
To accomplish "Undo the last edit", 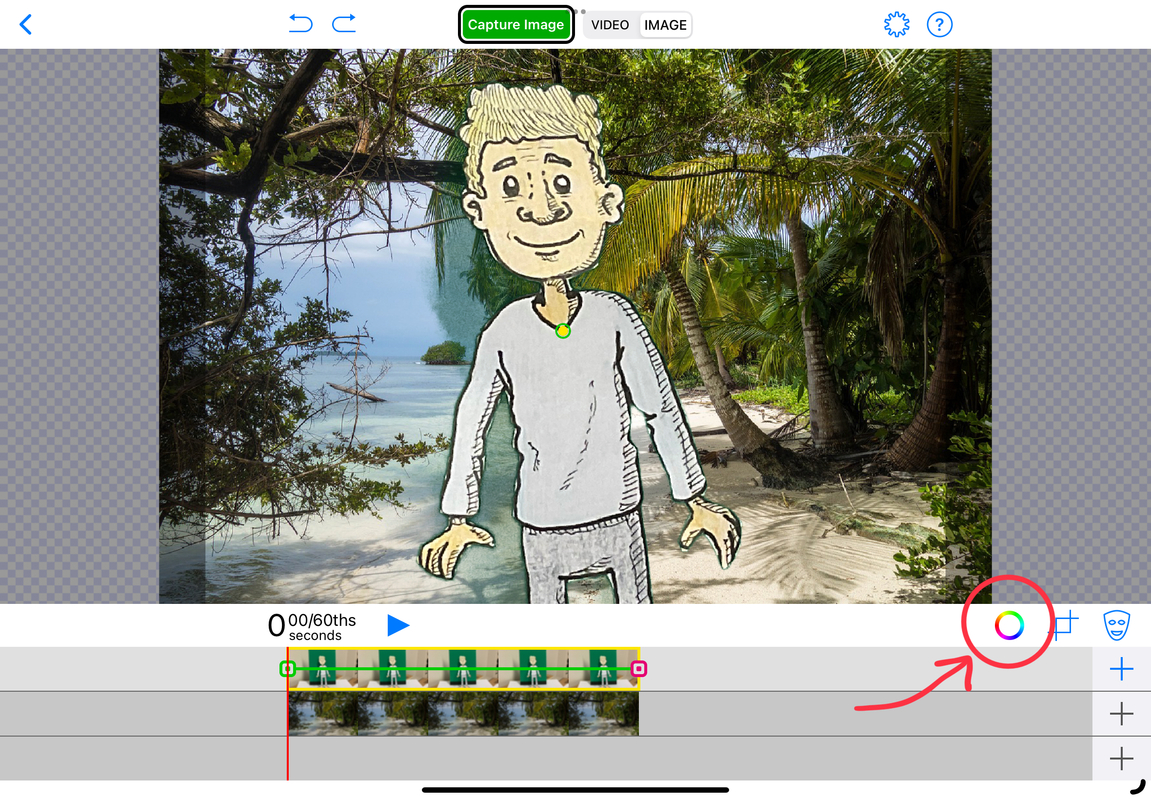I will [x=300, y=24].
